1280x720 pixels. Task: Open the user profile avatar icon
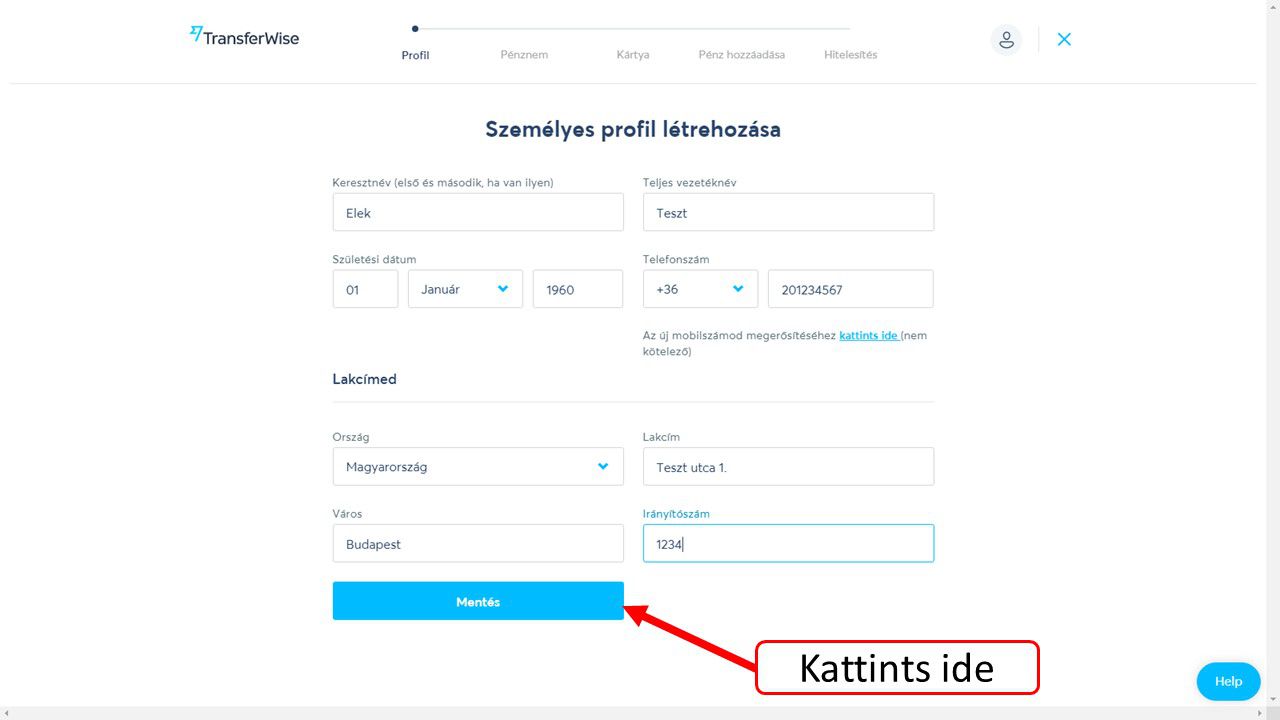(1006, 40)
